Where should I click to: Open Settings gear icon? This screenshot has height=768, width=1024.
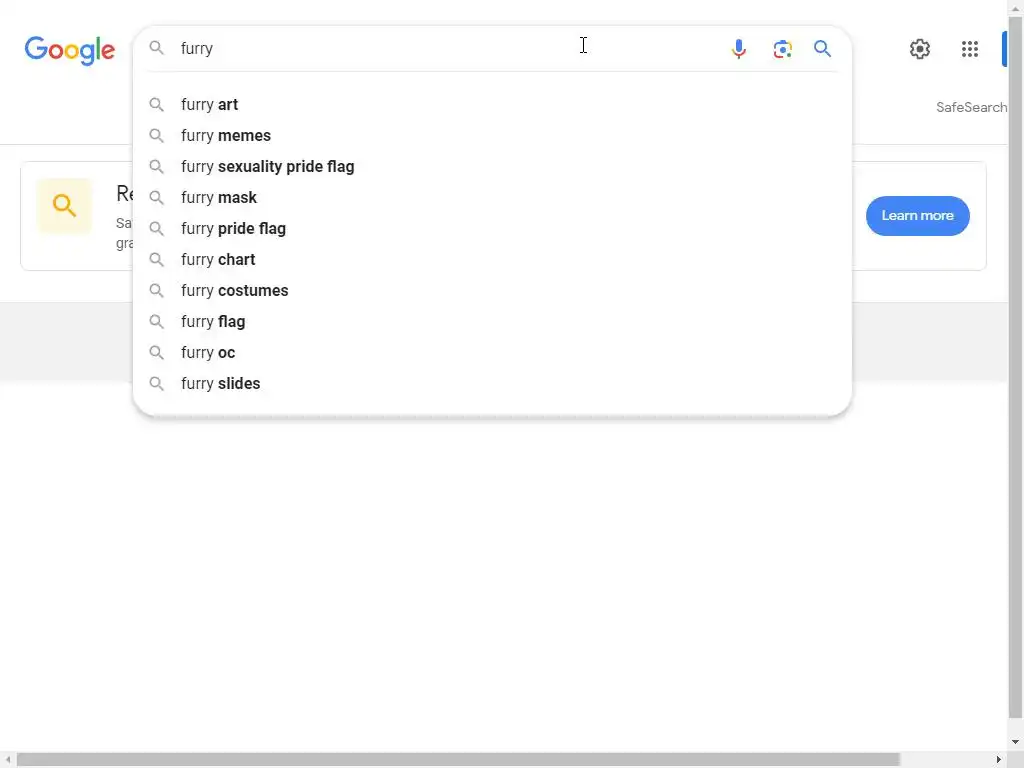pyautogui.click(x=920, y=49)
